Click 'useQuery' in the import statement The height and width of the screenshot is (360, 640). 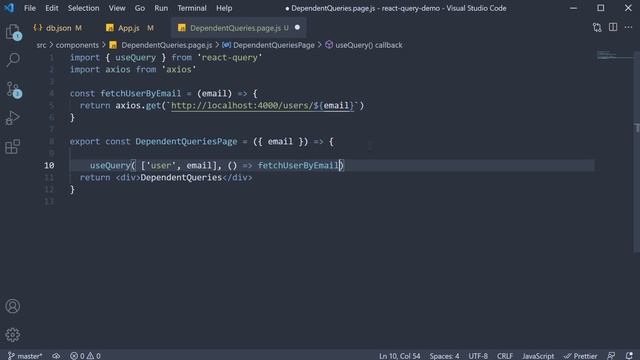(136, 58)
